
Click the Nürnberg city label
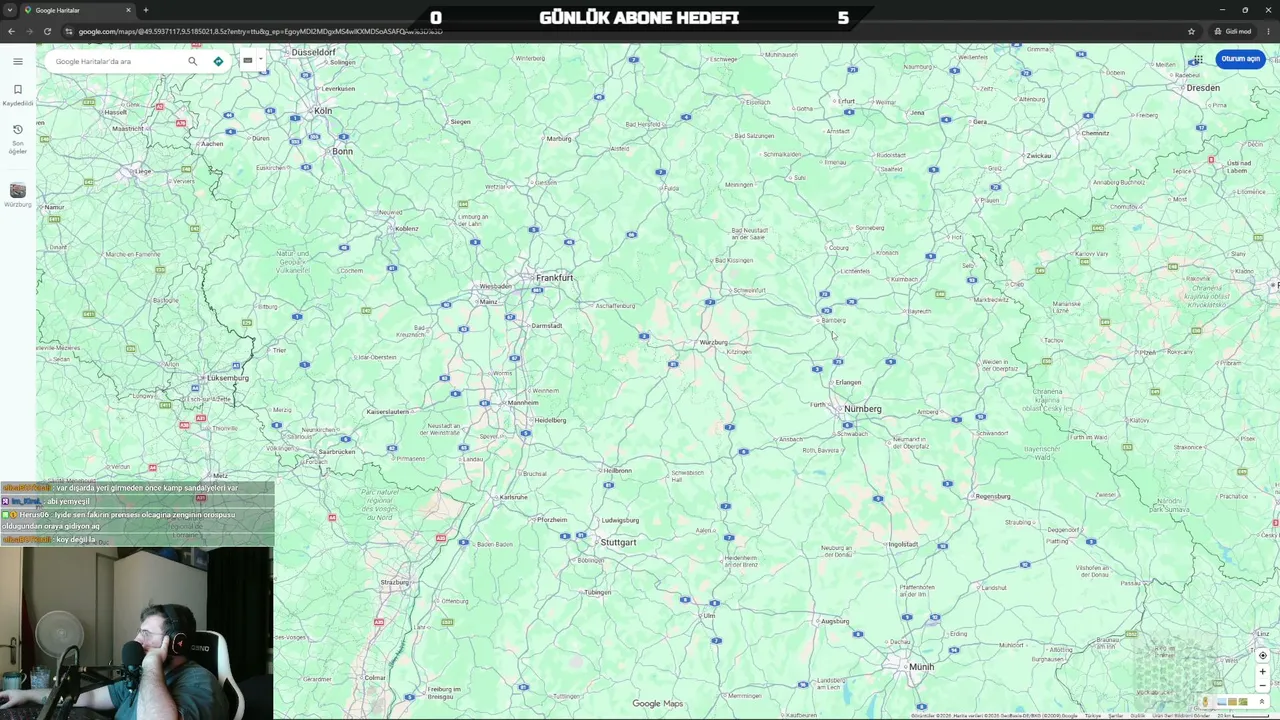tap(862, 409)
